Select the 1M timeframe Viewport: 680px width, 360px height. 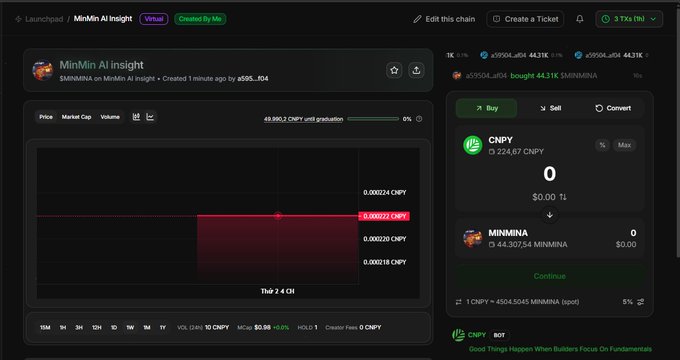(147, 327)
